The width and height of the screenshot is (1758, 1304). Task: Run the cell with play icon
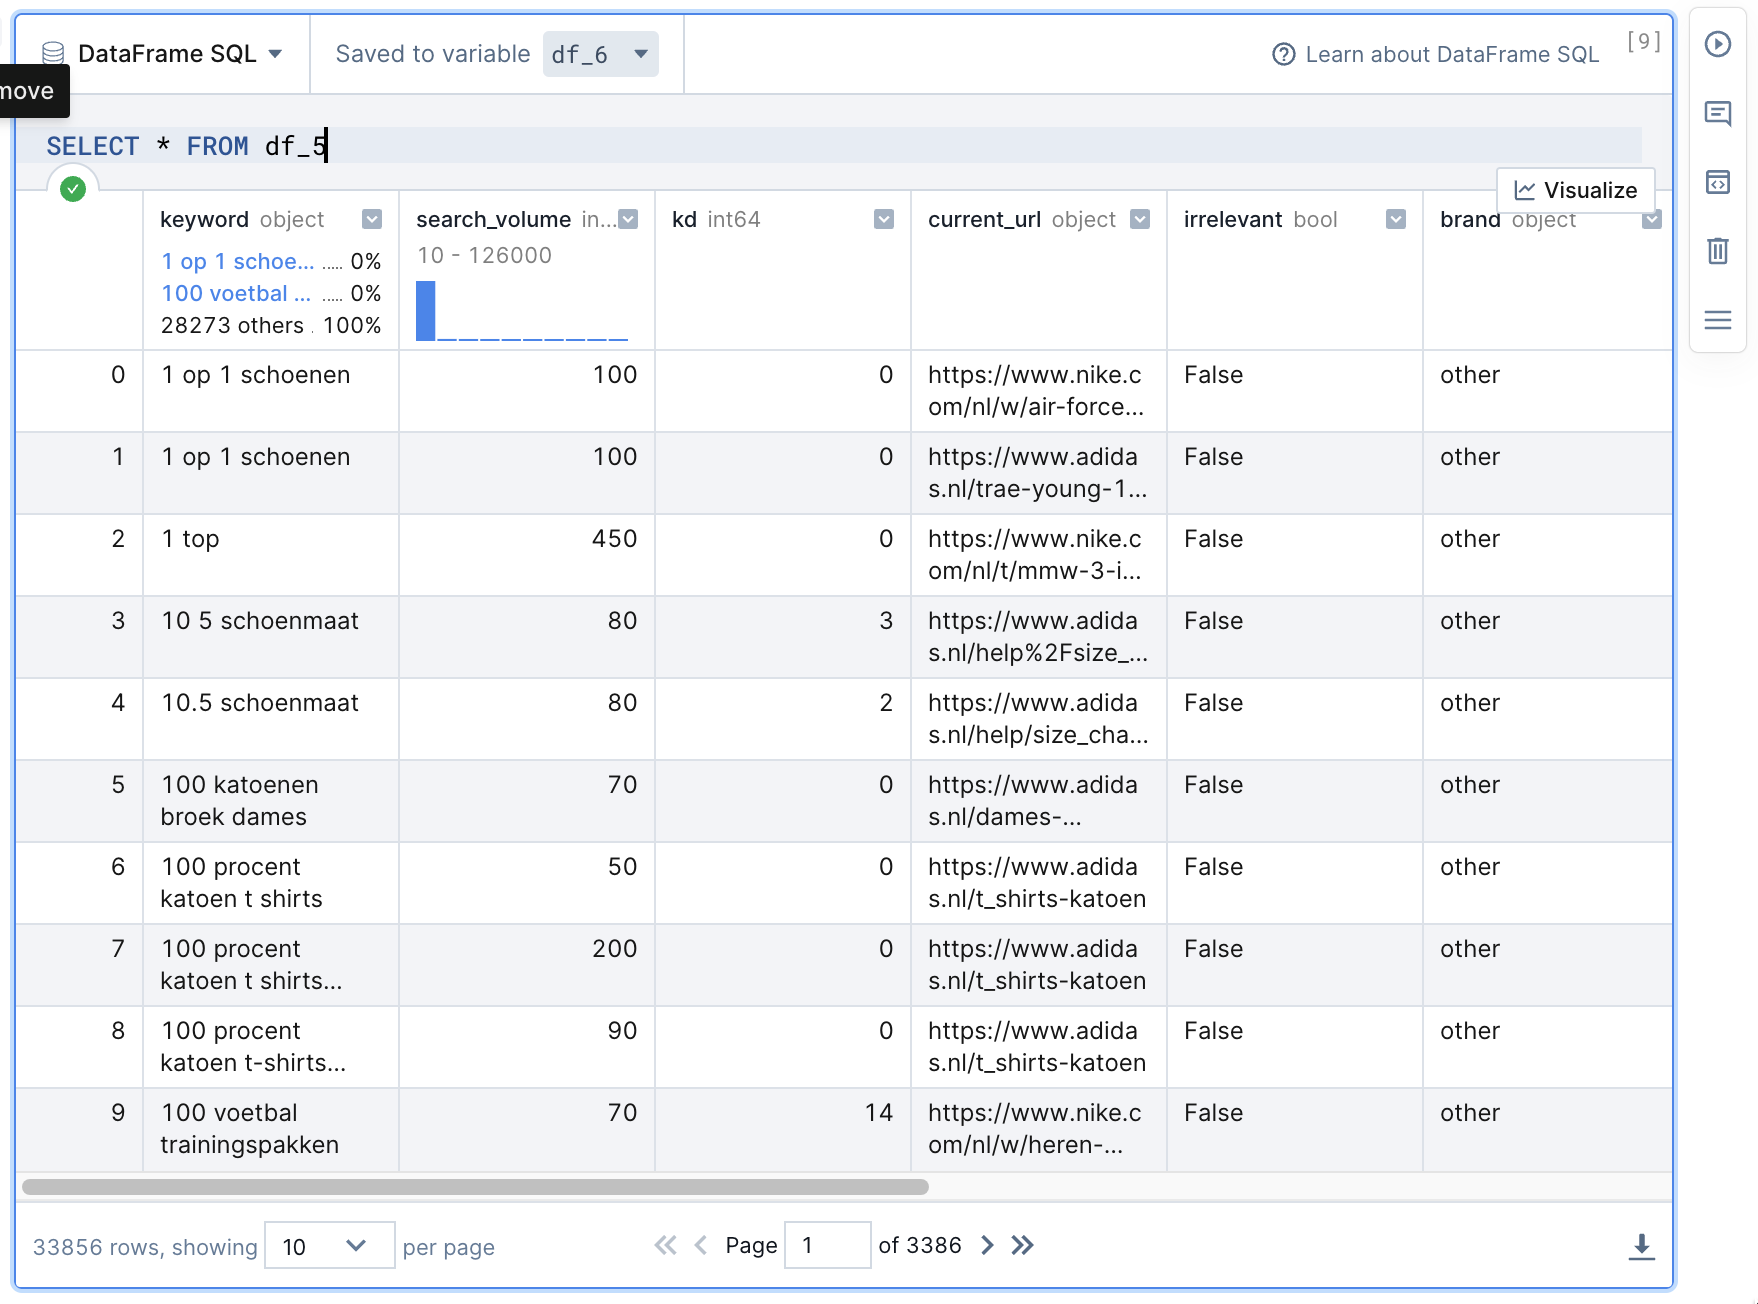pyautogui.click(x=1717, y=44)
